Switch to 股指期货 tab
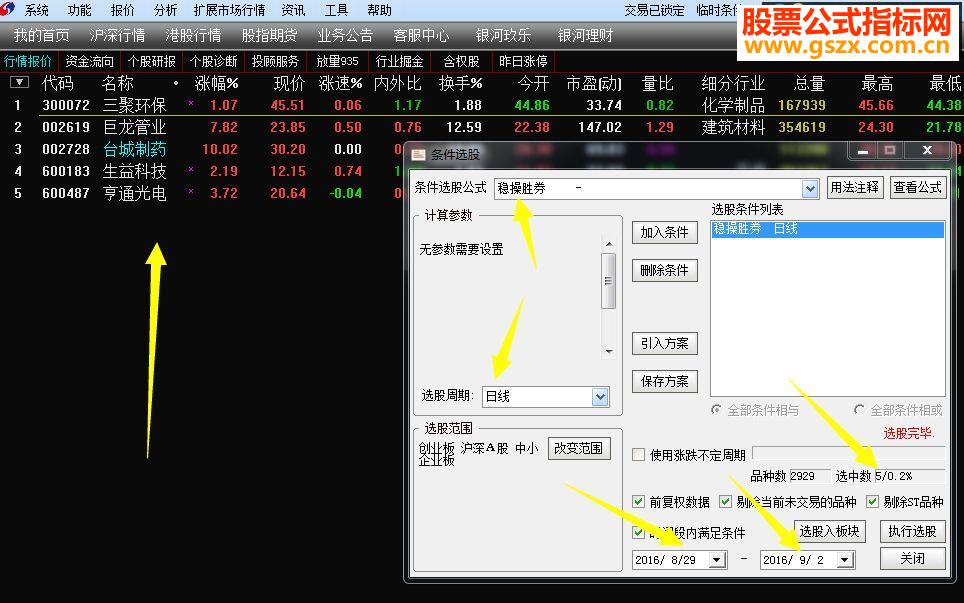 point(269,36)
